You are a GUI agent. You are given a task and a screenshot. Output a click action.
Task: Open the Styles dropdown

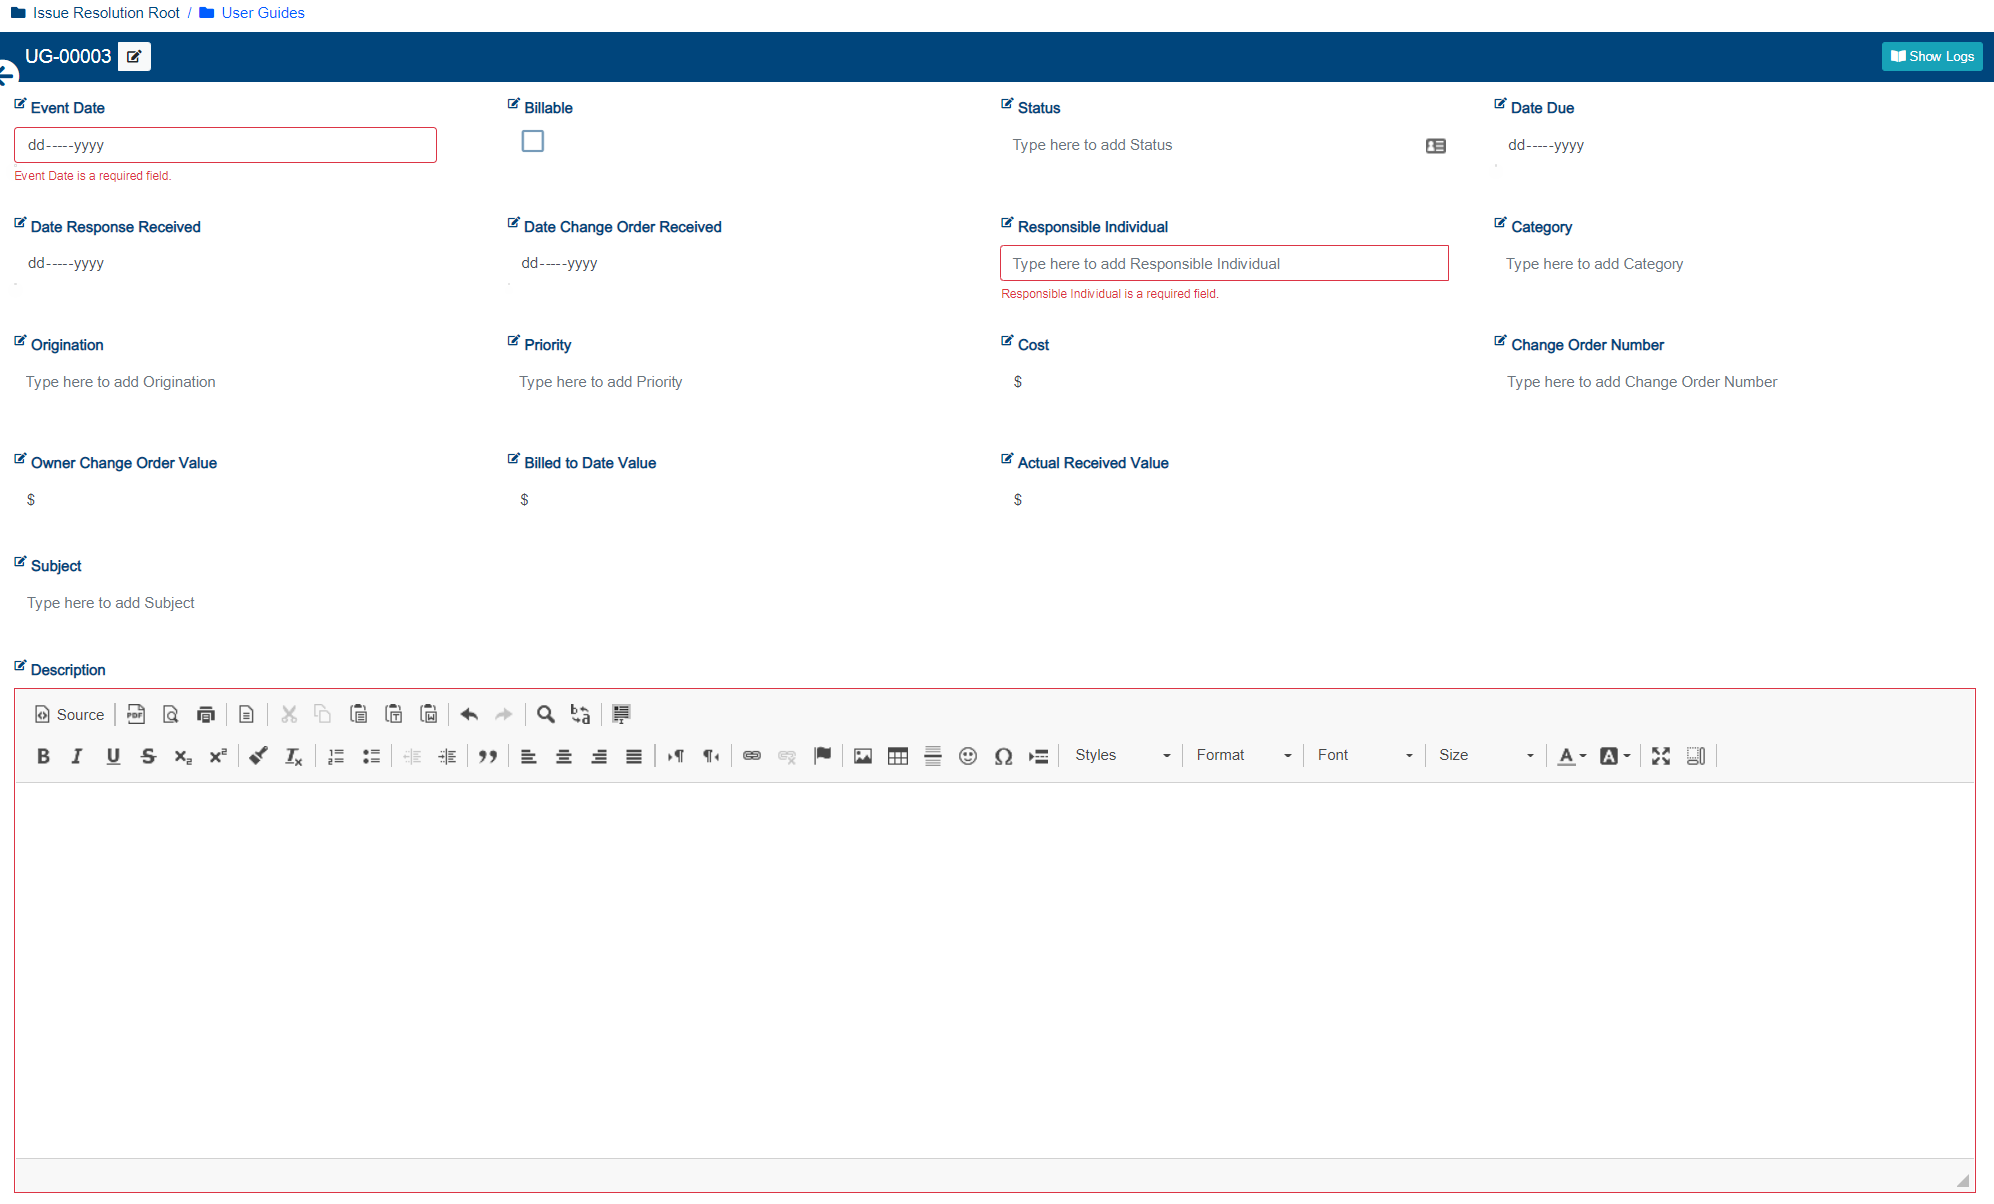[x=1122, y=755]
